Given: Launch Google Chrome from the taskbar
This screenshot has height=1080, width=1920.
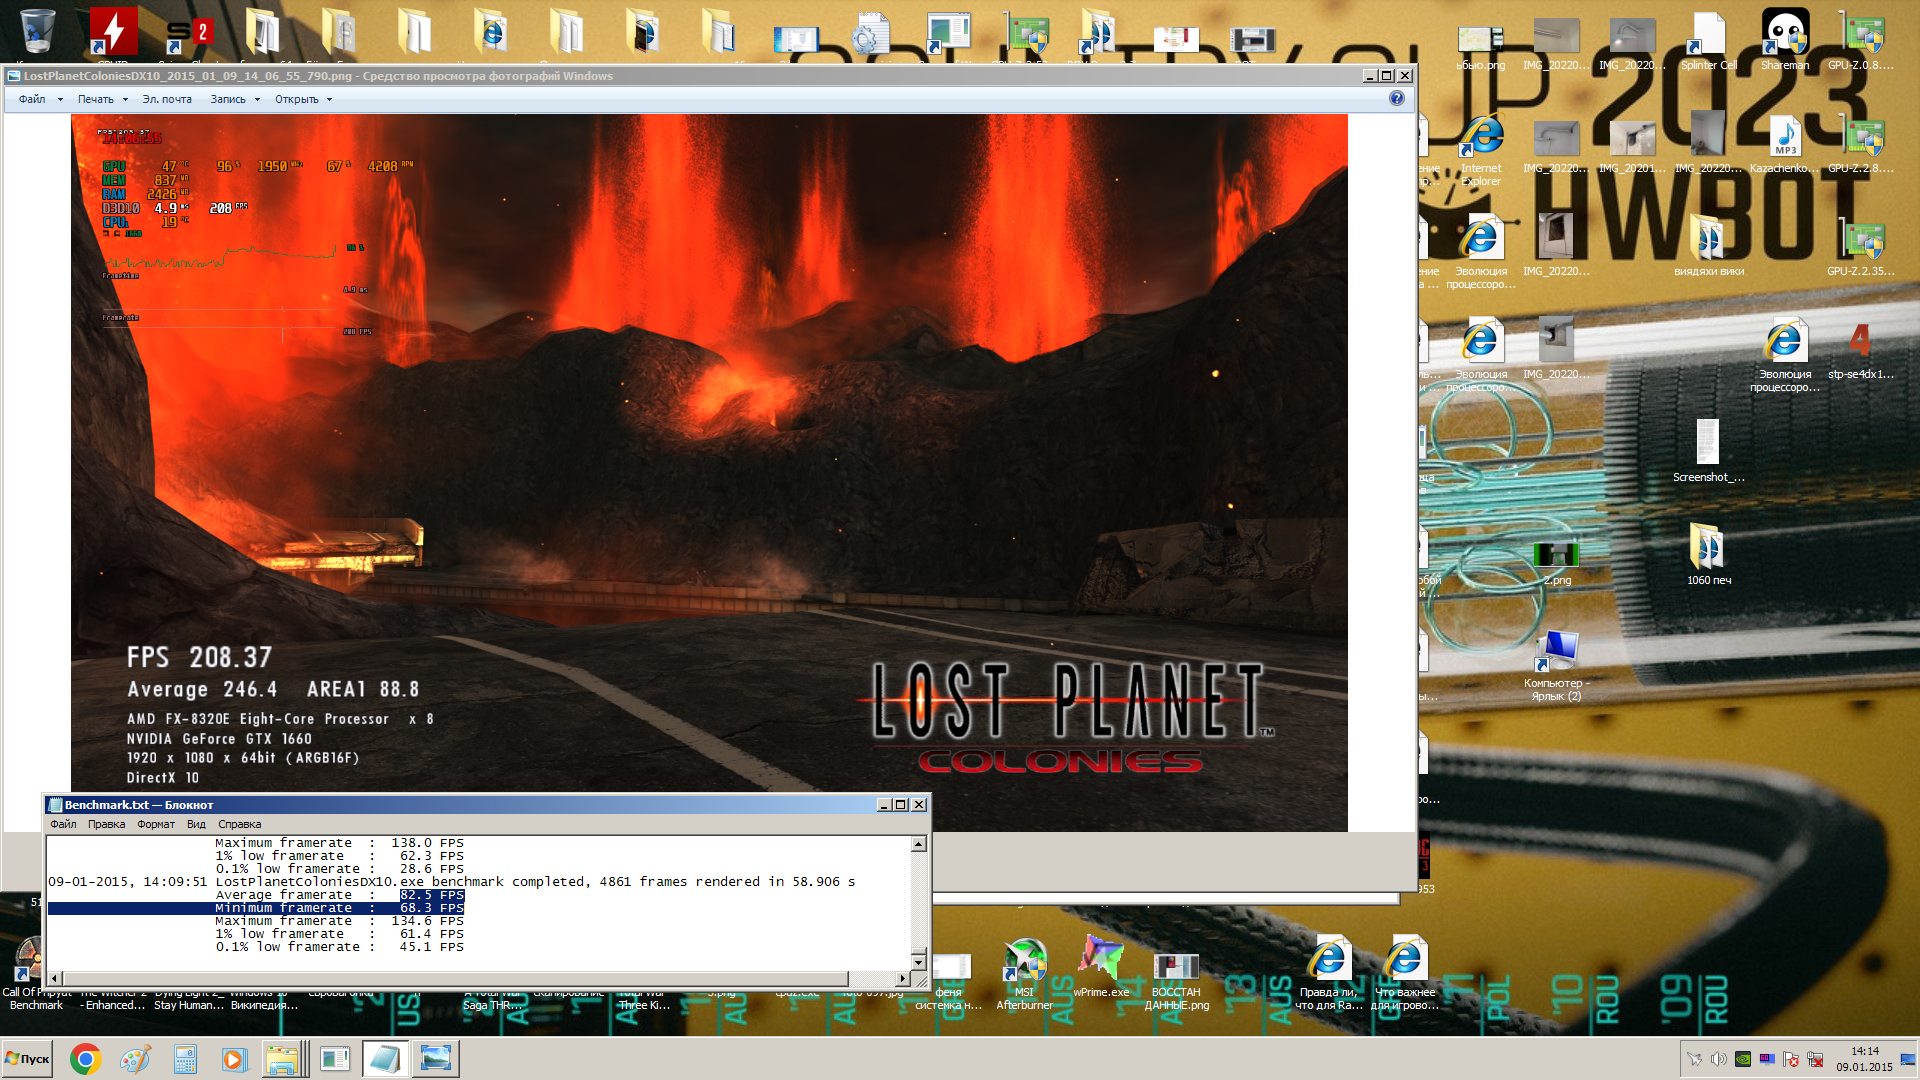Looking at the screenshot, I should pyautogui.click(x=85, y=1059).
